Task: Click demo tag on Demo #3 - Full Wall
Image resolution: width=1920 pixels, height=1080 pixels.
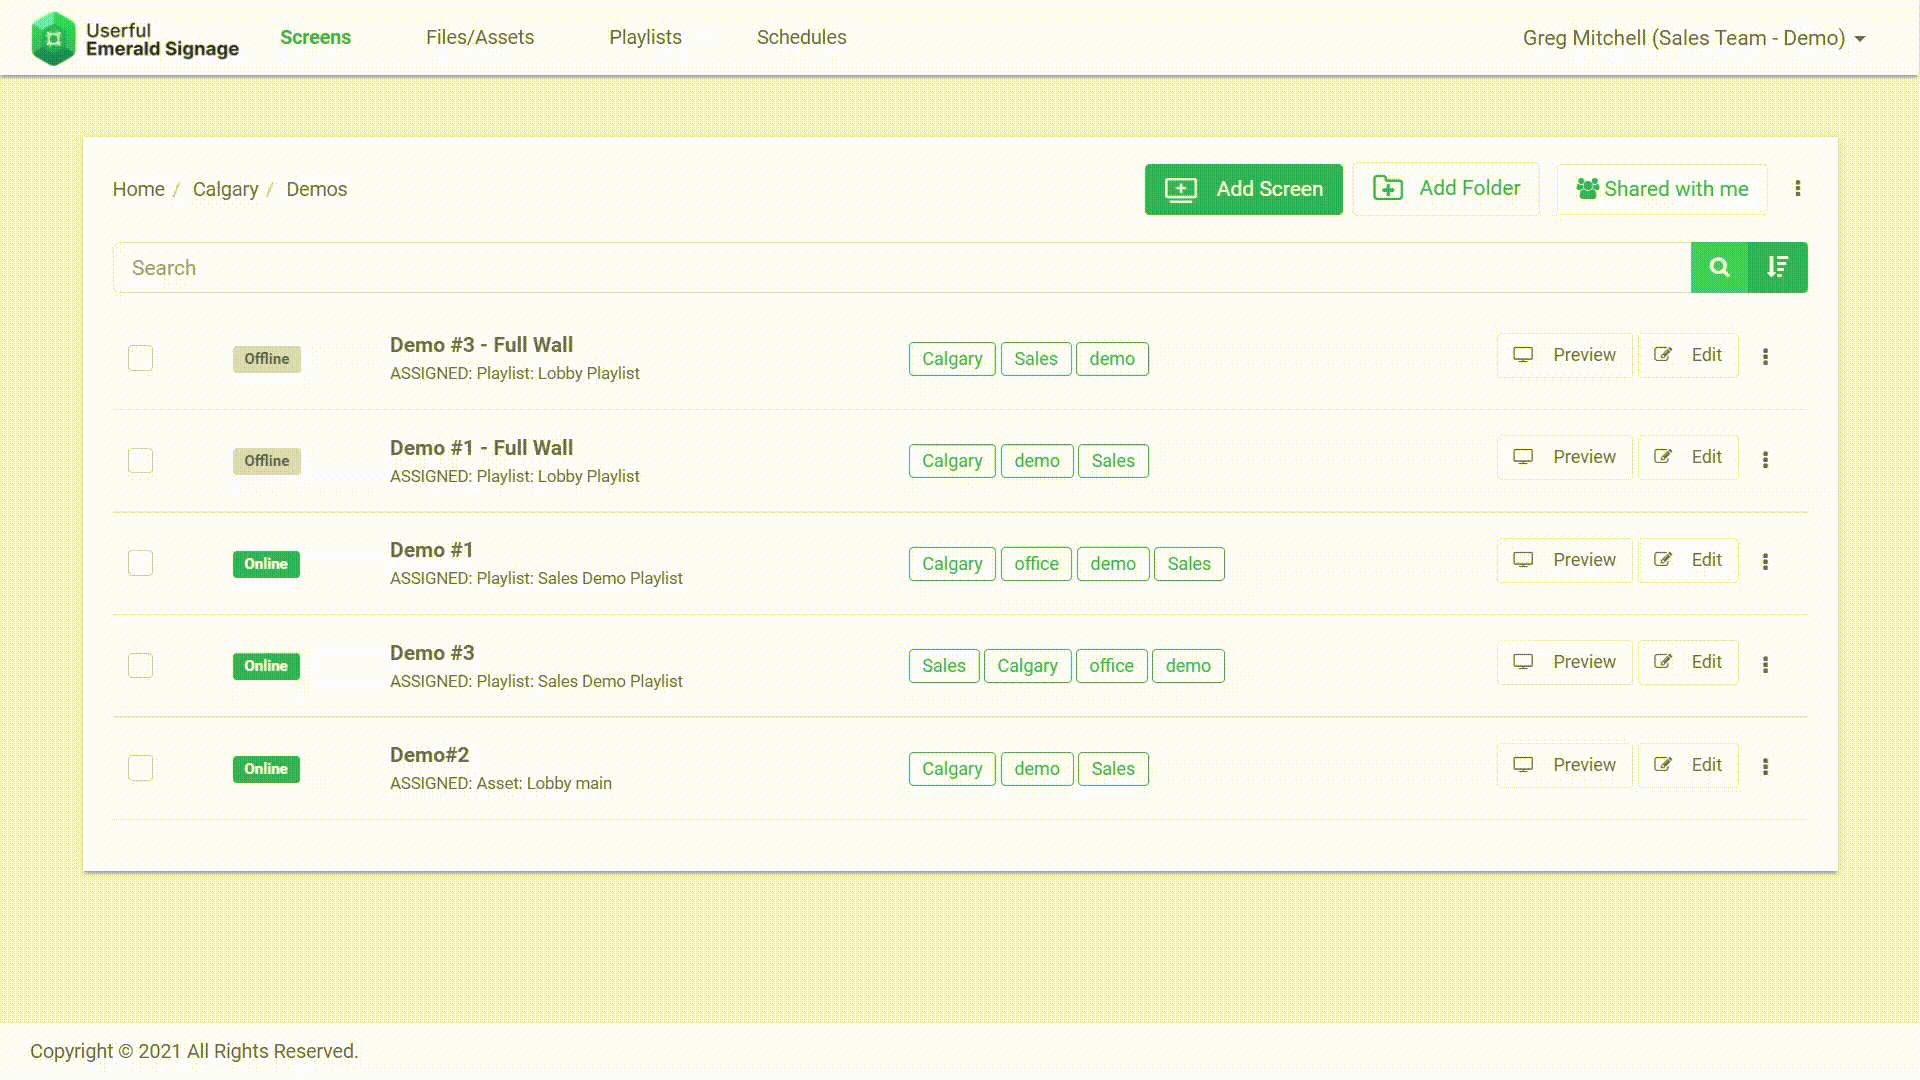Action: [1112, 359]
